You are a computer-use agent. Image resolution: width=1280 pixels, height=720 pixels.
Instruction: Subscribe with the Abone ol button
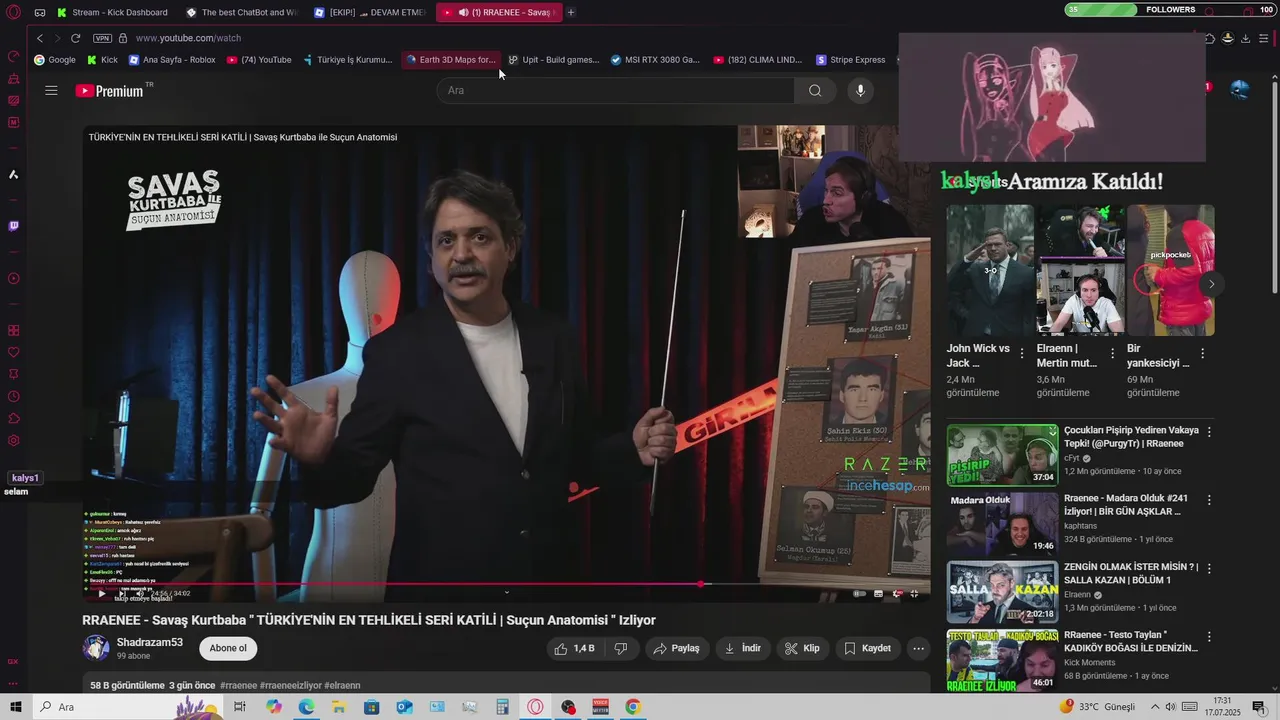click(228, 648)
